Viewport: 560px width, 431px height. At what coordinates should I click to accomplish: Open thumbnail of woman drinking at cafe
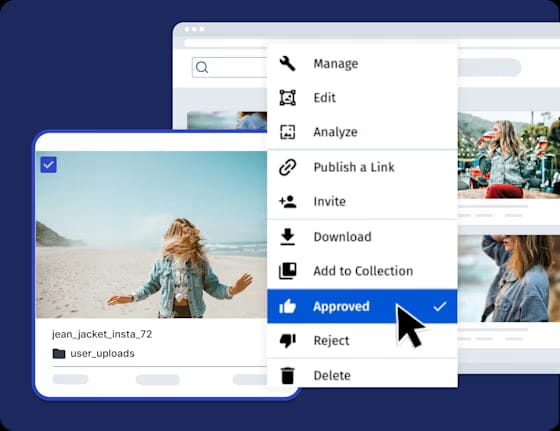pyautogui.click(x=509, y=155)
